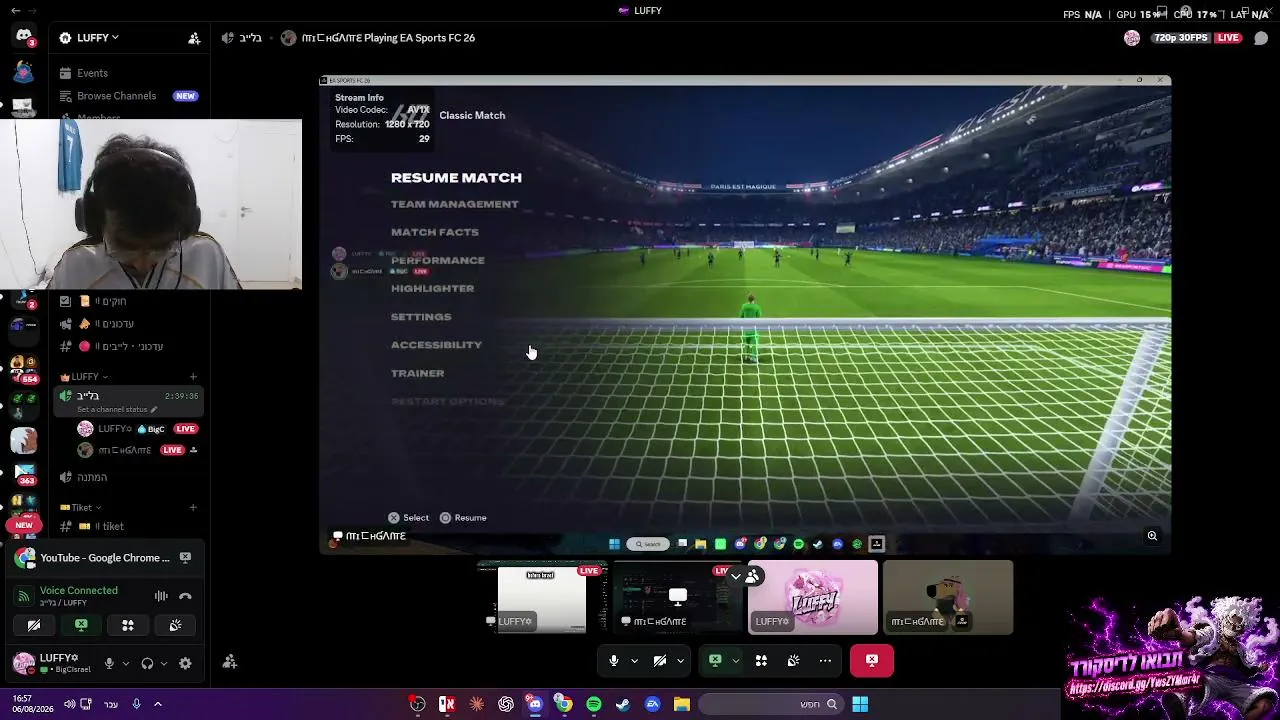Click the גלייב channel name in the header
1280x720 pixels.
click(x=251, y=38)
